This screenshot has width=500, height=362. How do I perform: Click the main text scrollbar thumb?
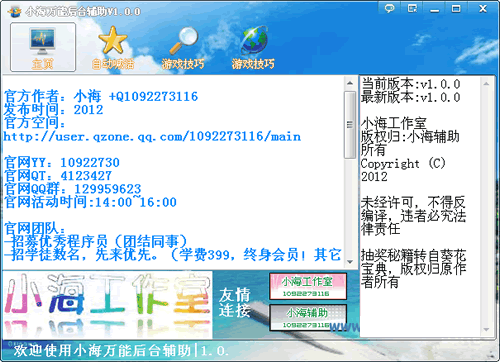click(350, 125)
